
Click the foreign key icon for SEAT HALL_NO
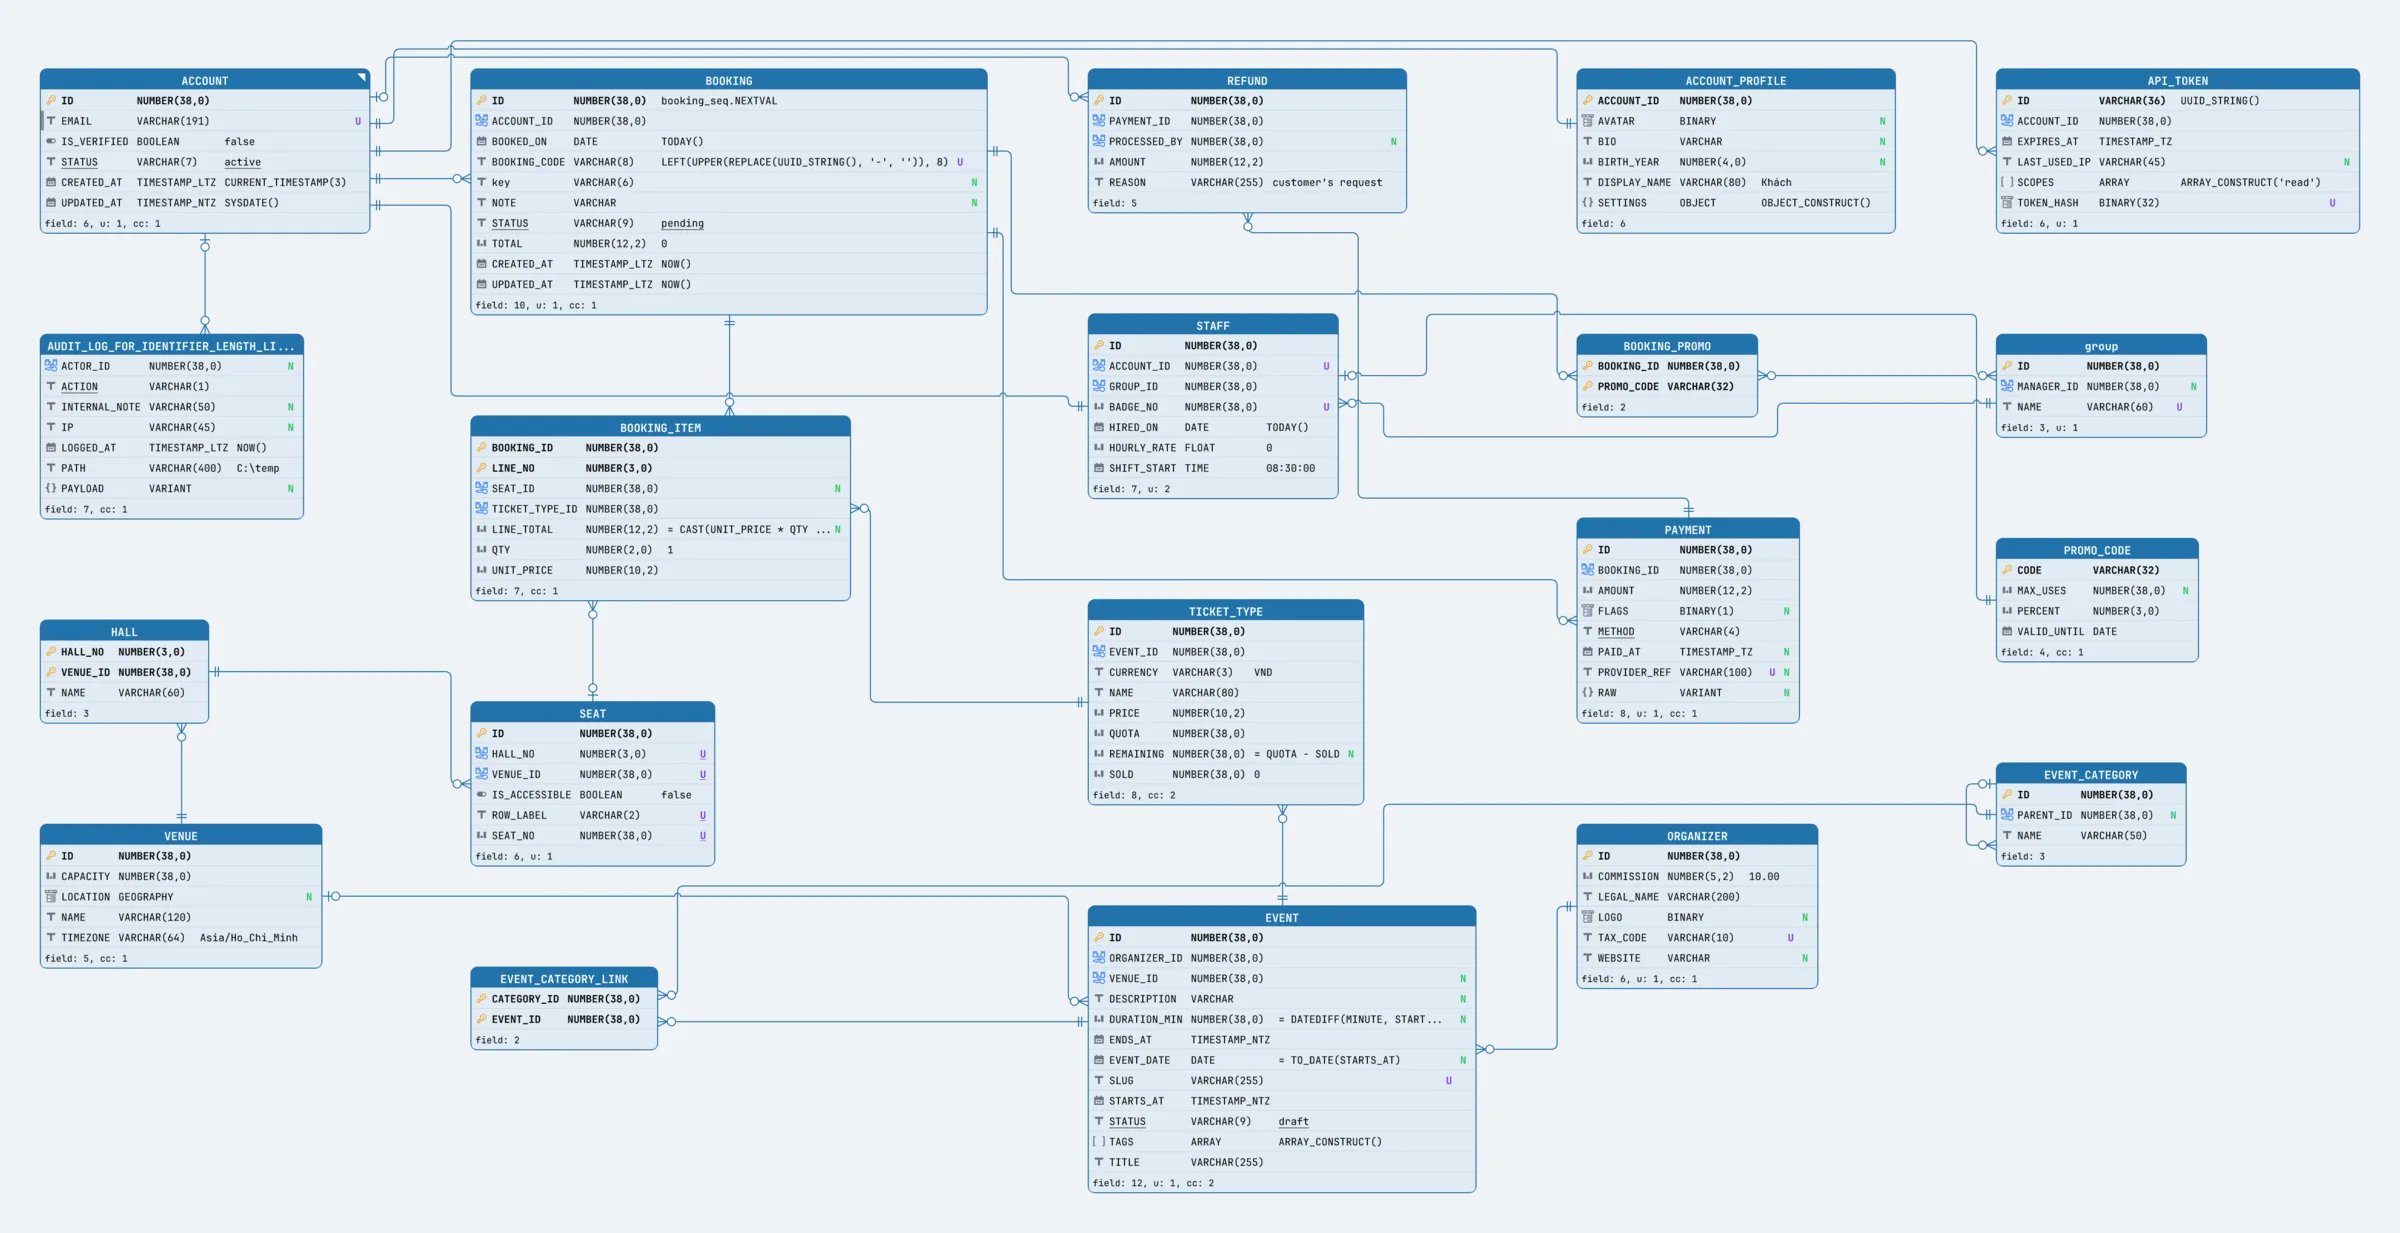[481, 754]
